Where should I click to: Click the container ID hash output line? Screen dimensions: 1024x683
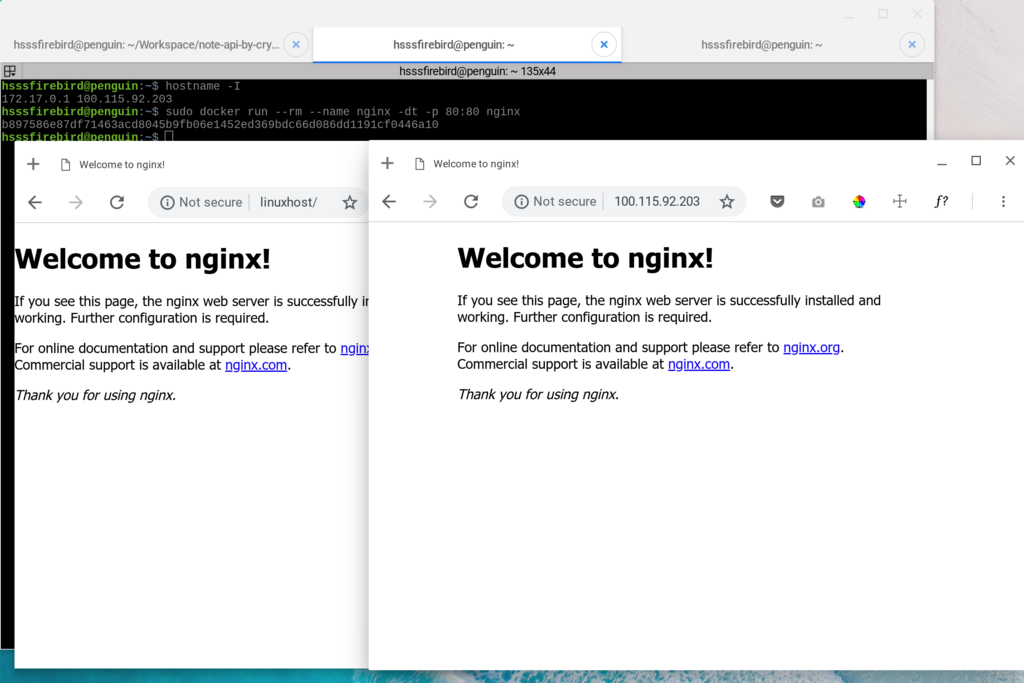220,125
